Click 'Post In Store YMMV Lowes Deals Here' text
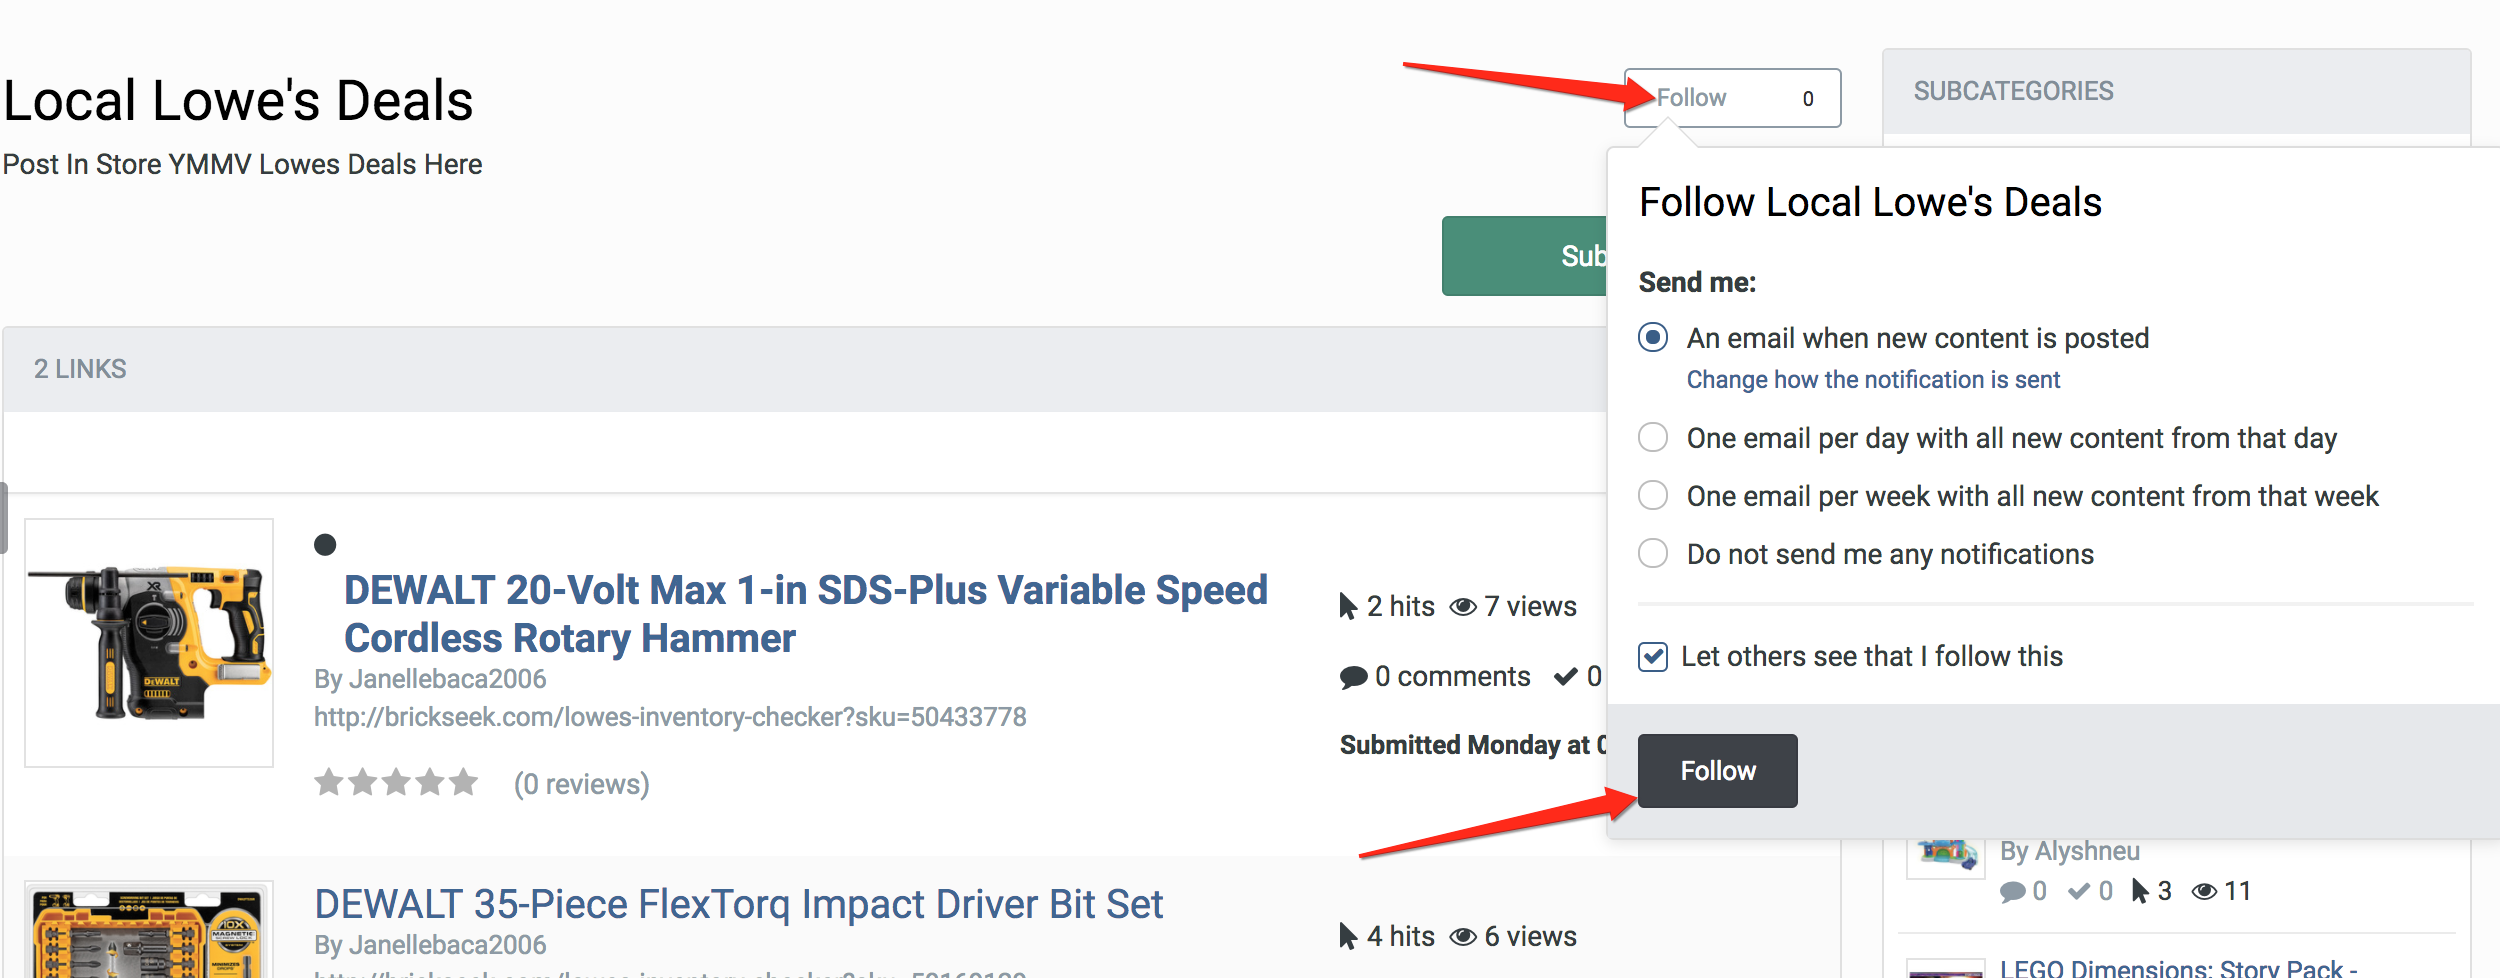2500x978 pixels. tap(242, 164)
